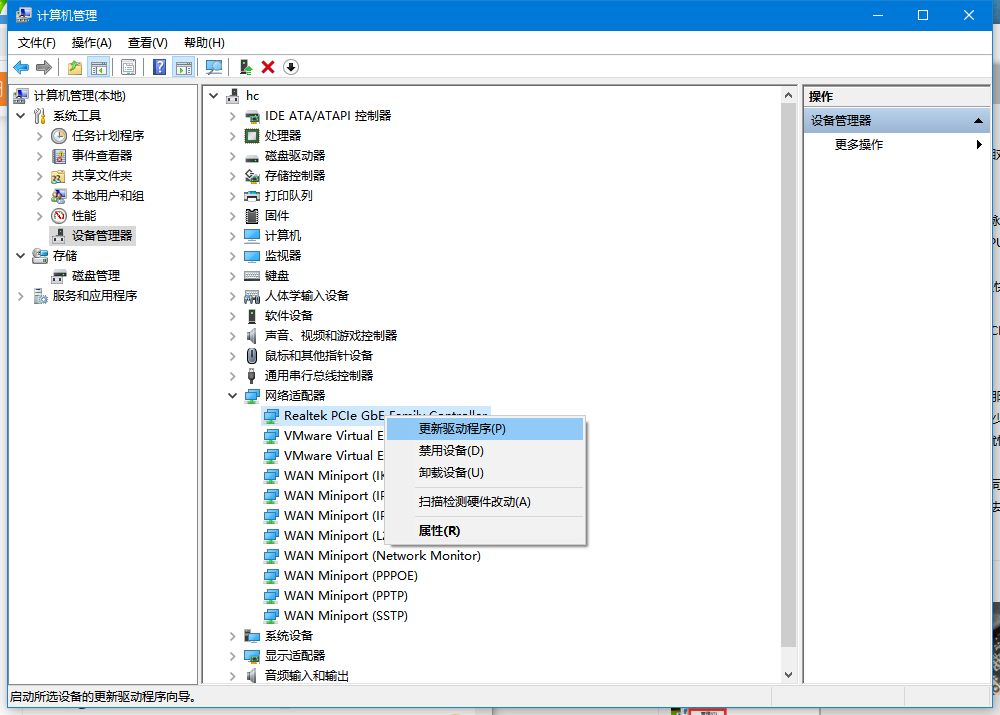Open the 操作(A) menu
This screenshot has width=1000, height=715.
pos(91,43)
